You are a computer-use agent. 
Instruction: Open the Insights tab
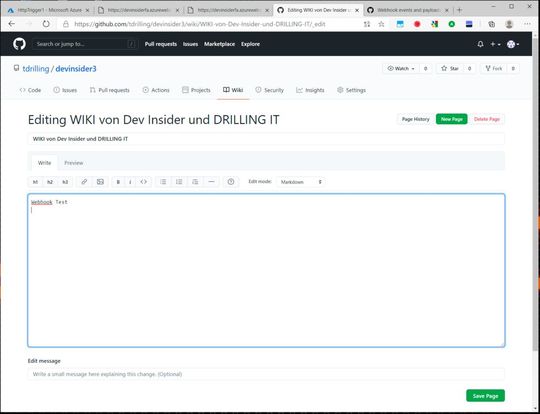[x=310, y=90]
